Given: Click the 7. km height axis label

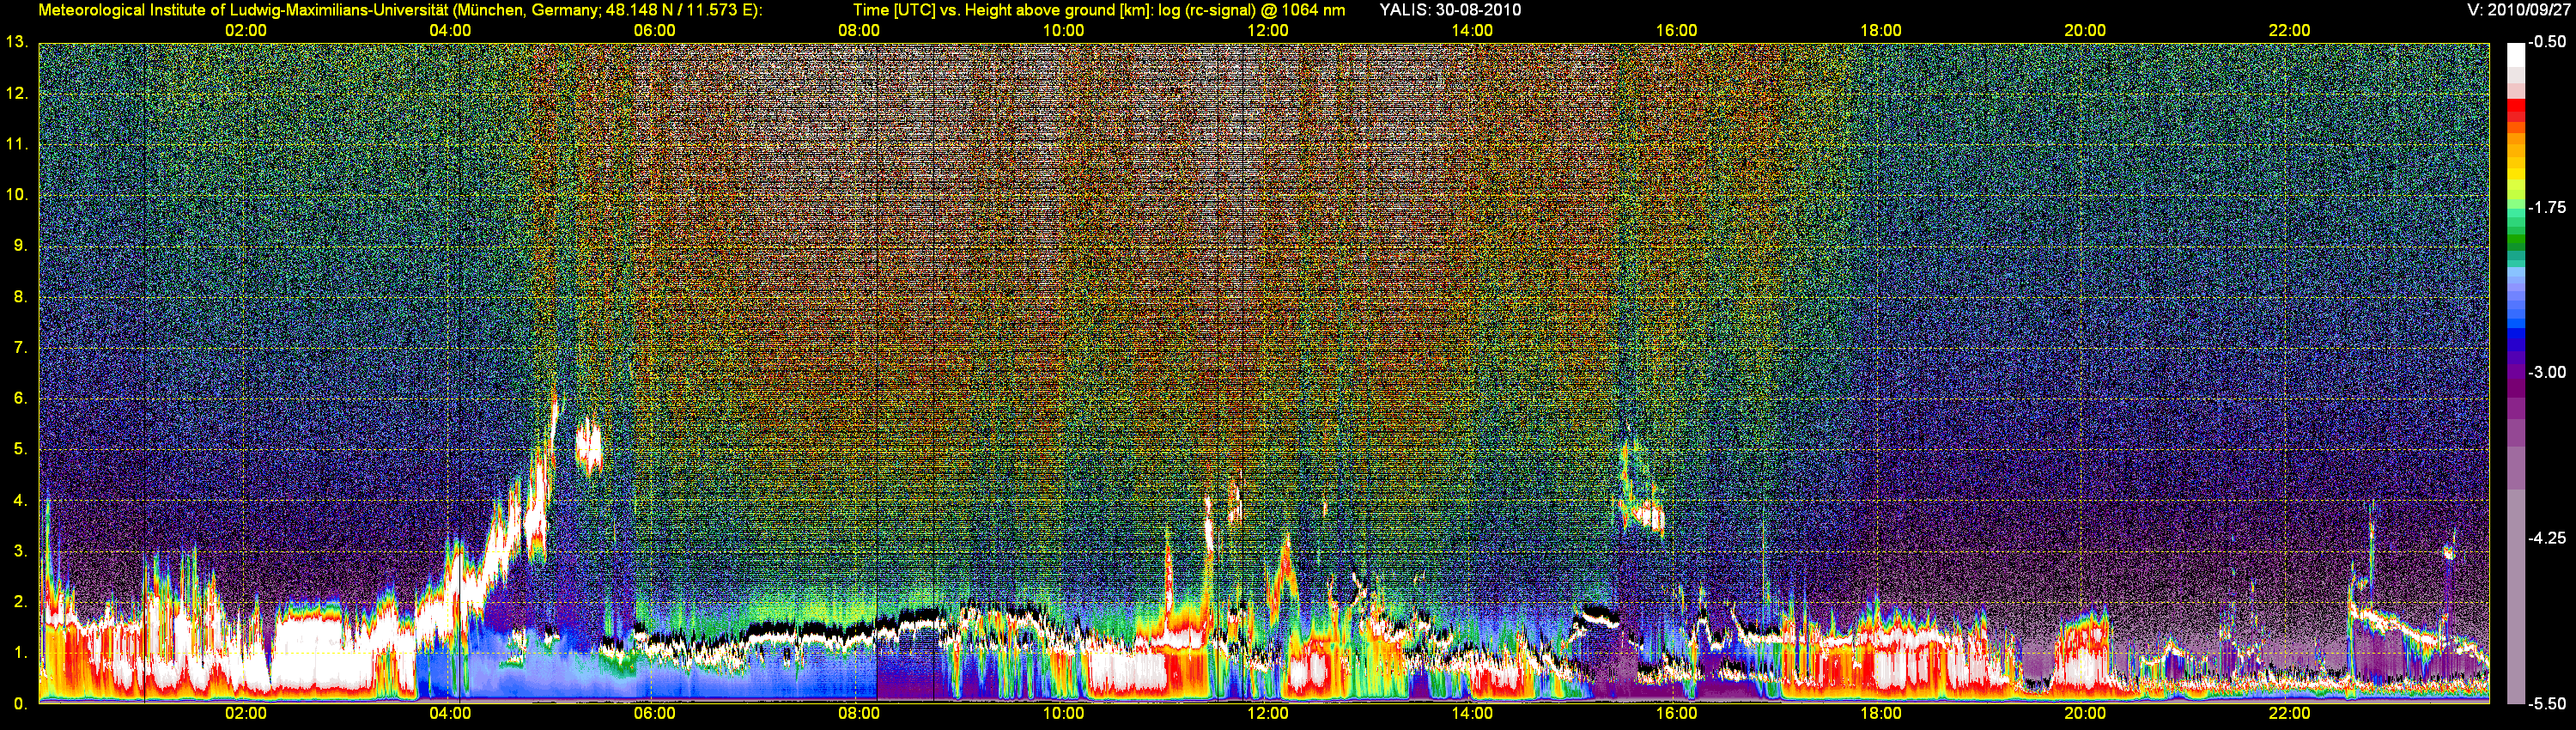Looking at the screenshot, I should click(x=20, y=348).
